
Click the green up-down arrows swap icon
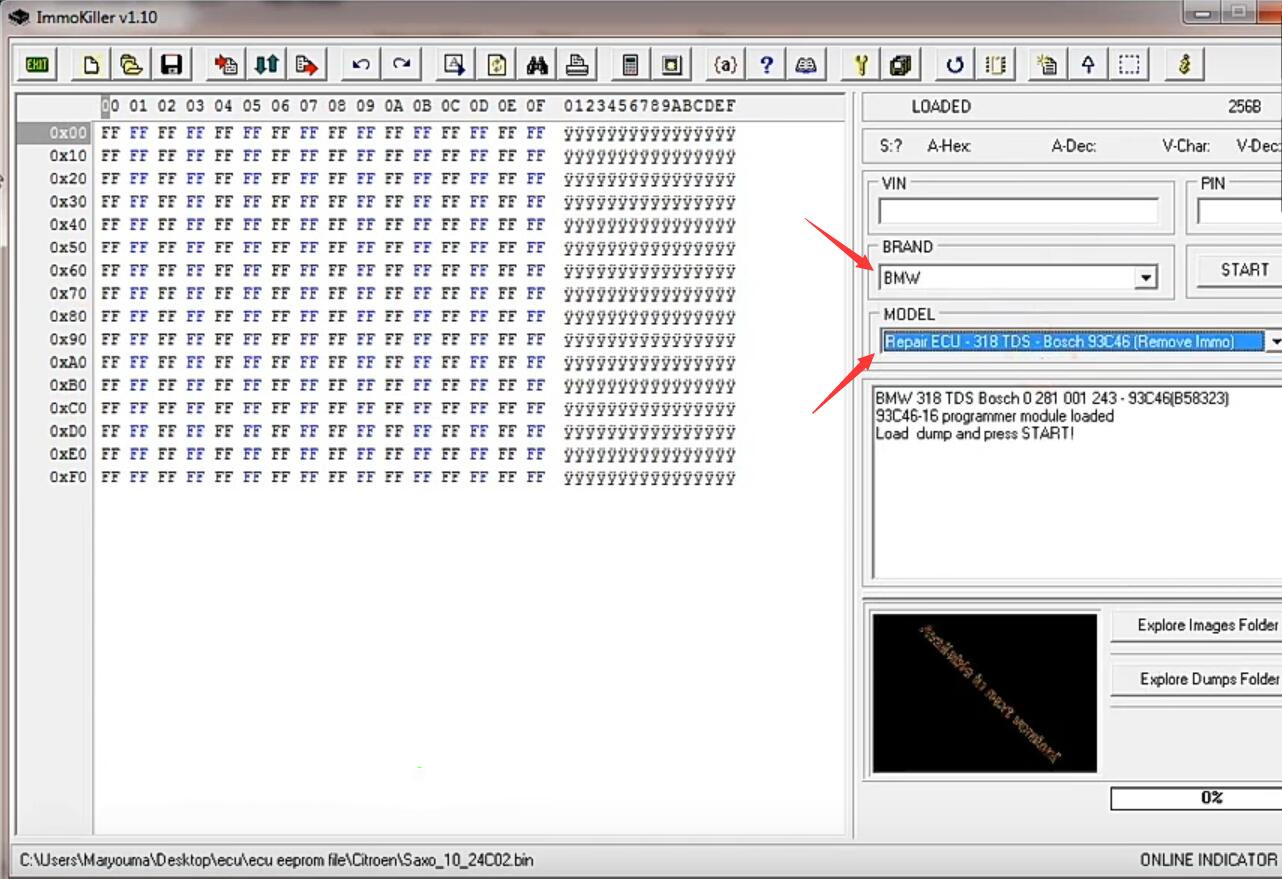266,65
